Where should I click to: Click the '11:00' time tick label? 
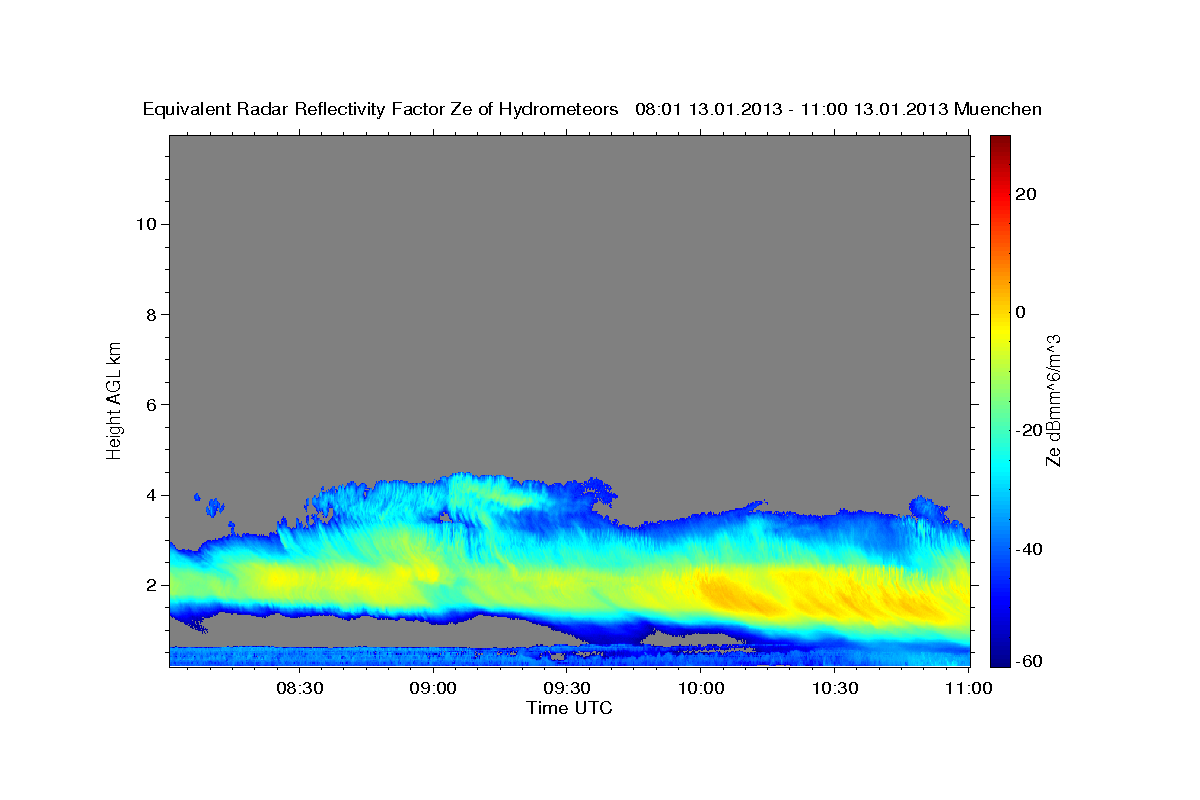pos(968,688)
